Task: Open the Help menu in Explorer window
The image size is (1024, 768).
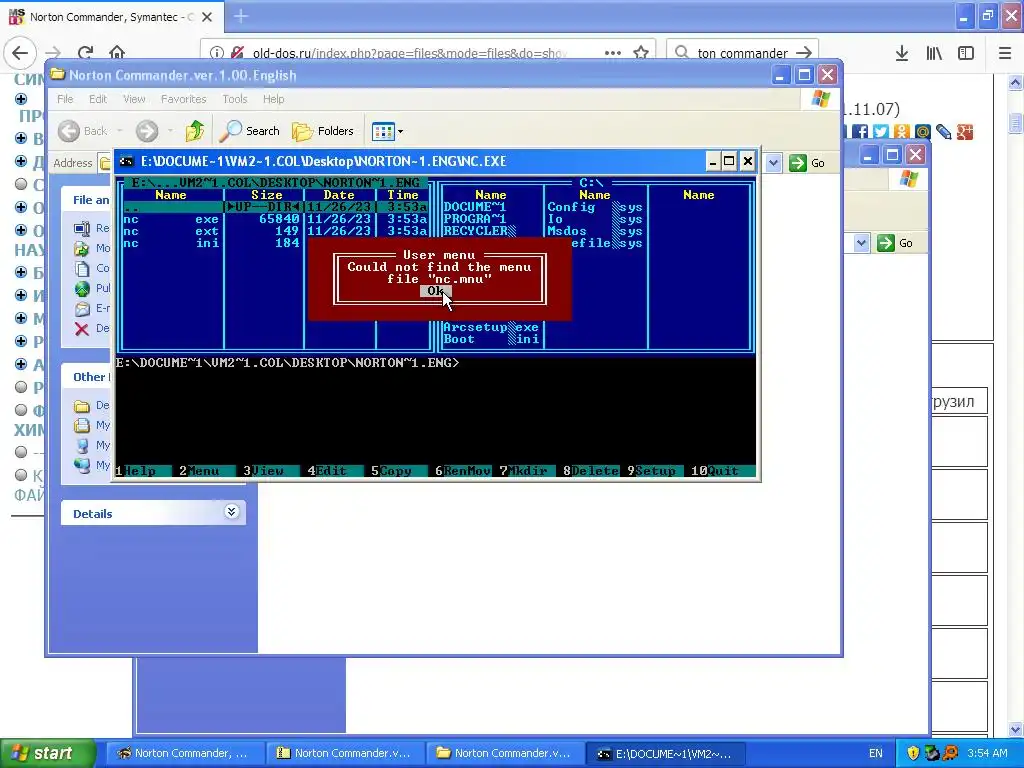Action: [274, 99]
